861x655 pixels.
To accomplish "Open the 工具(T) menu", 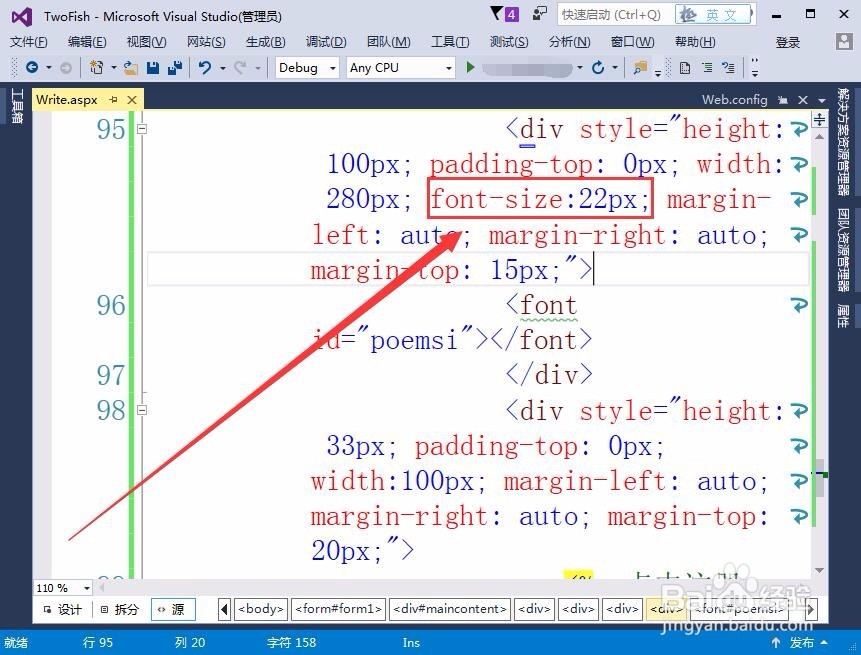I will point(450,42).
